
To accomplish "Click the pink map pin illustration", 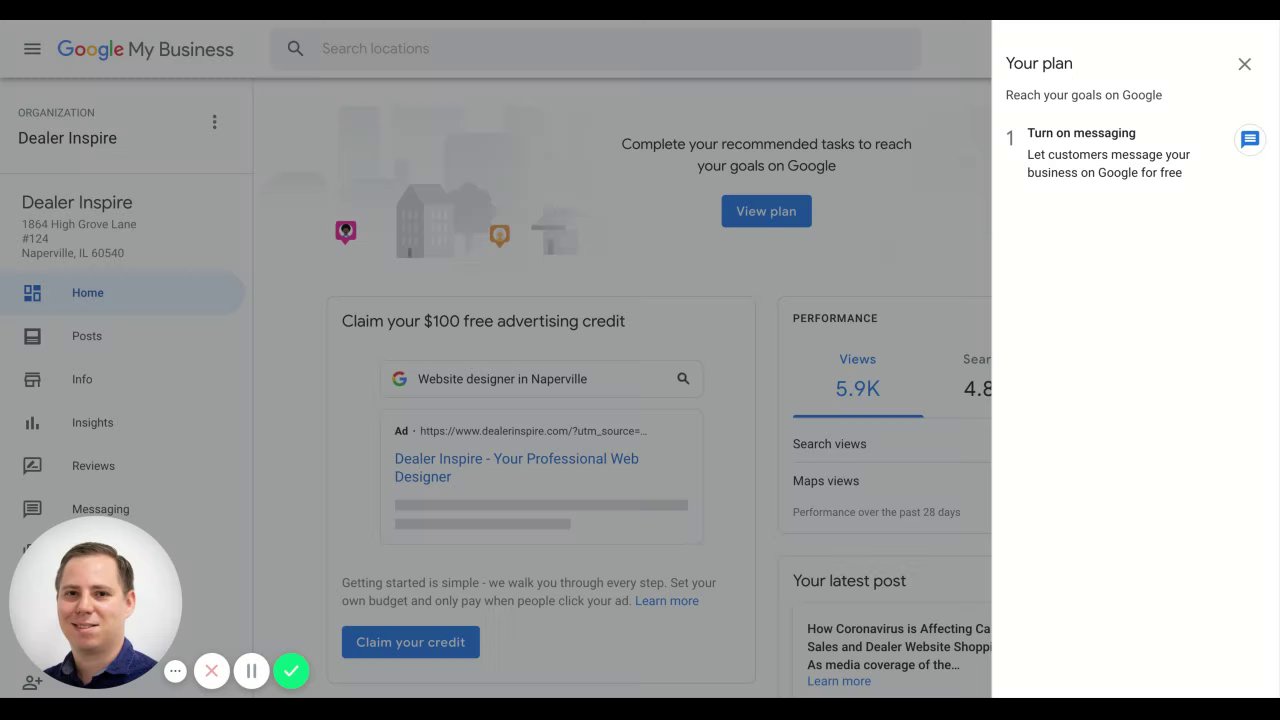I will (346, 233).
